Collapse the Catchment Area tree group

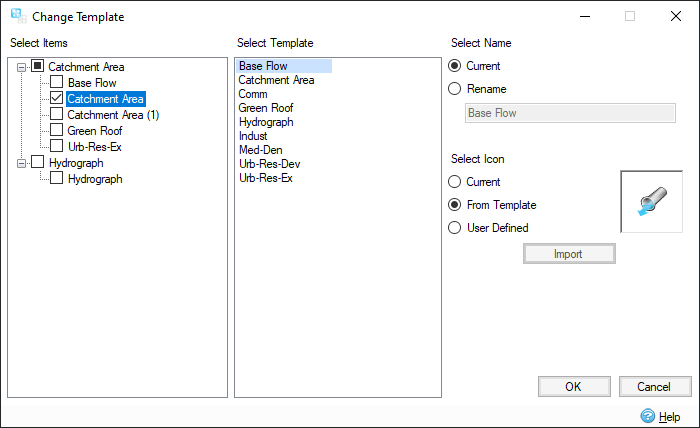[x=22, y=67]
